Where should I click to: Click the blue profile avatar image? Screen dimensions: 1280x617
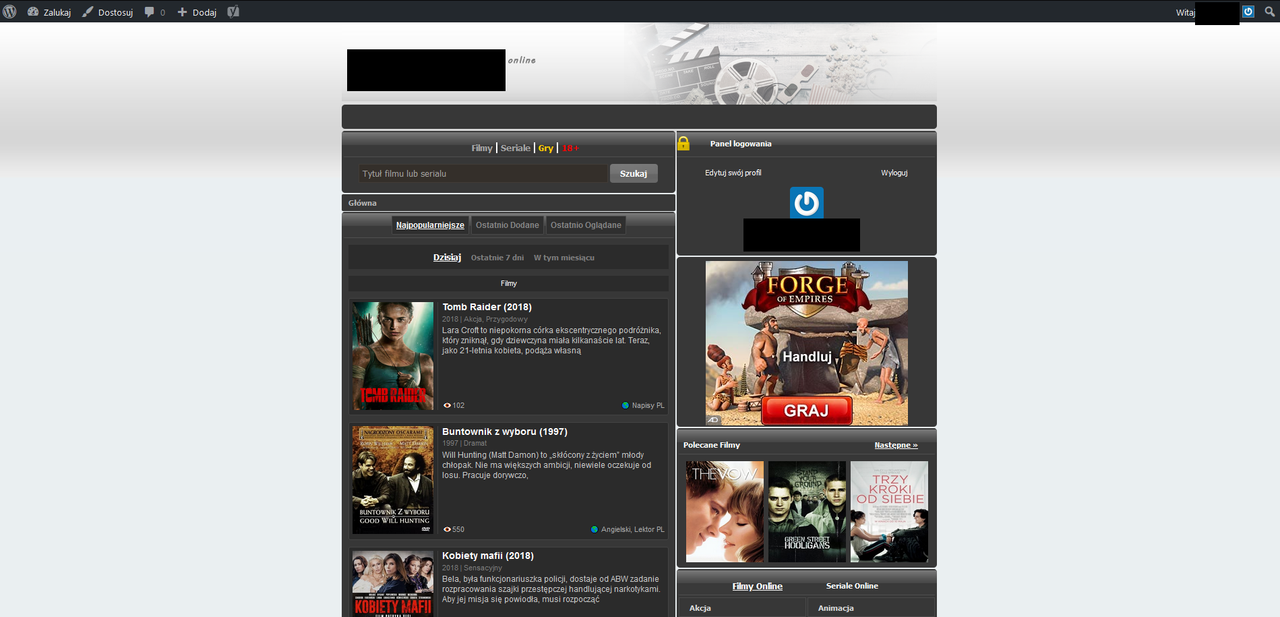806,203
